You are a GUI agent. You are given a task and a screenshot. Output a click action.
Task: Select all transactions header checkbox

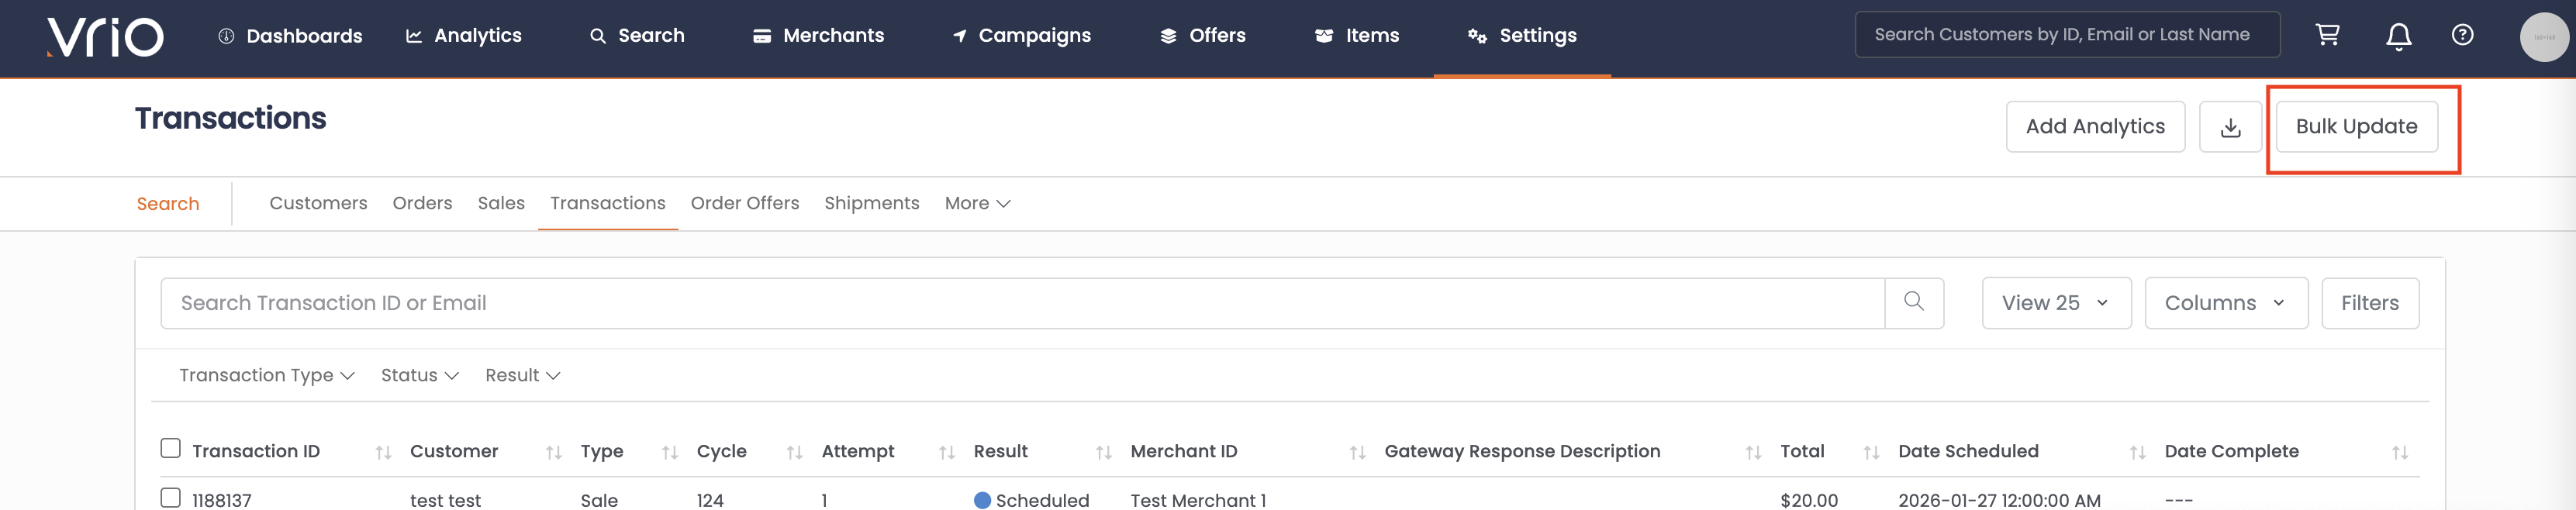click(171, 448)
